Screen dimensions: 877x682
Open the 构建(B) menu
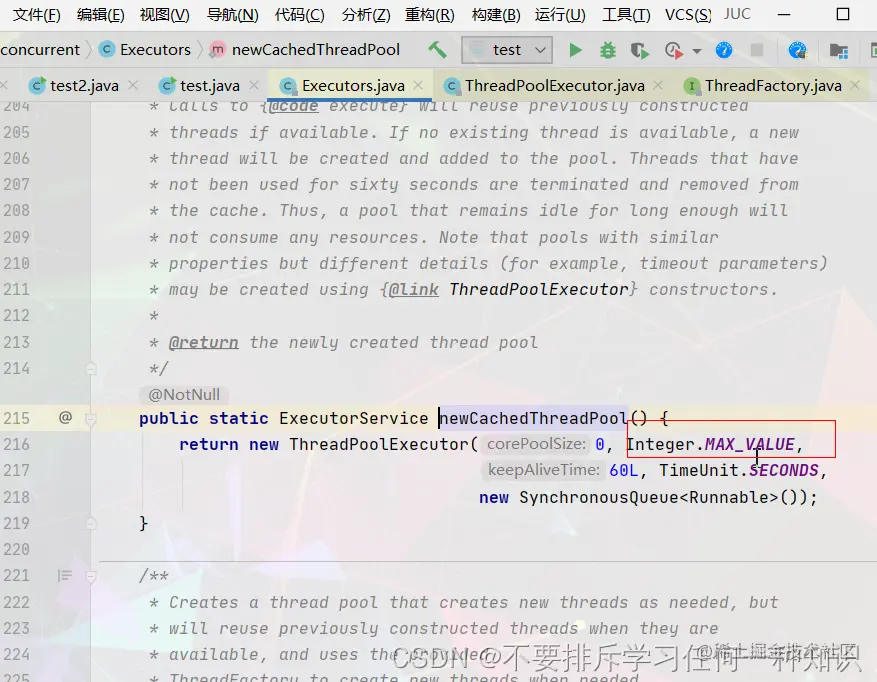coord(496,15)
